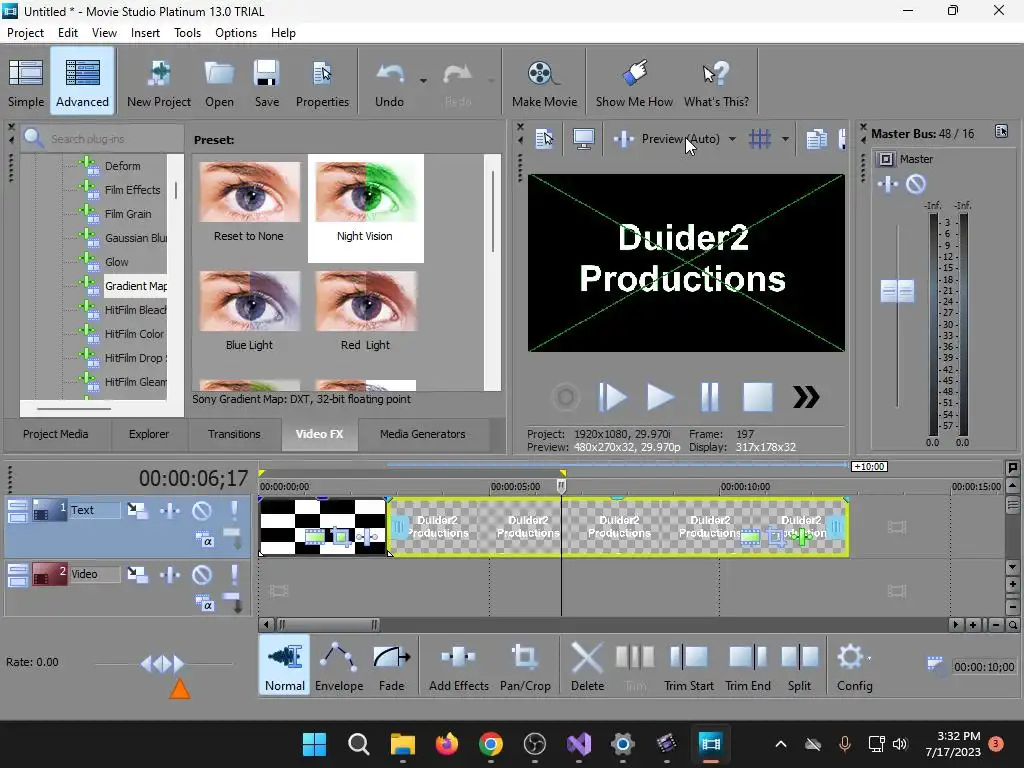This screenshot has height=768, width=1024.
Task: Open project Properties
Action: coord(322,83)
